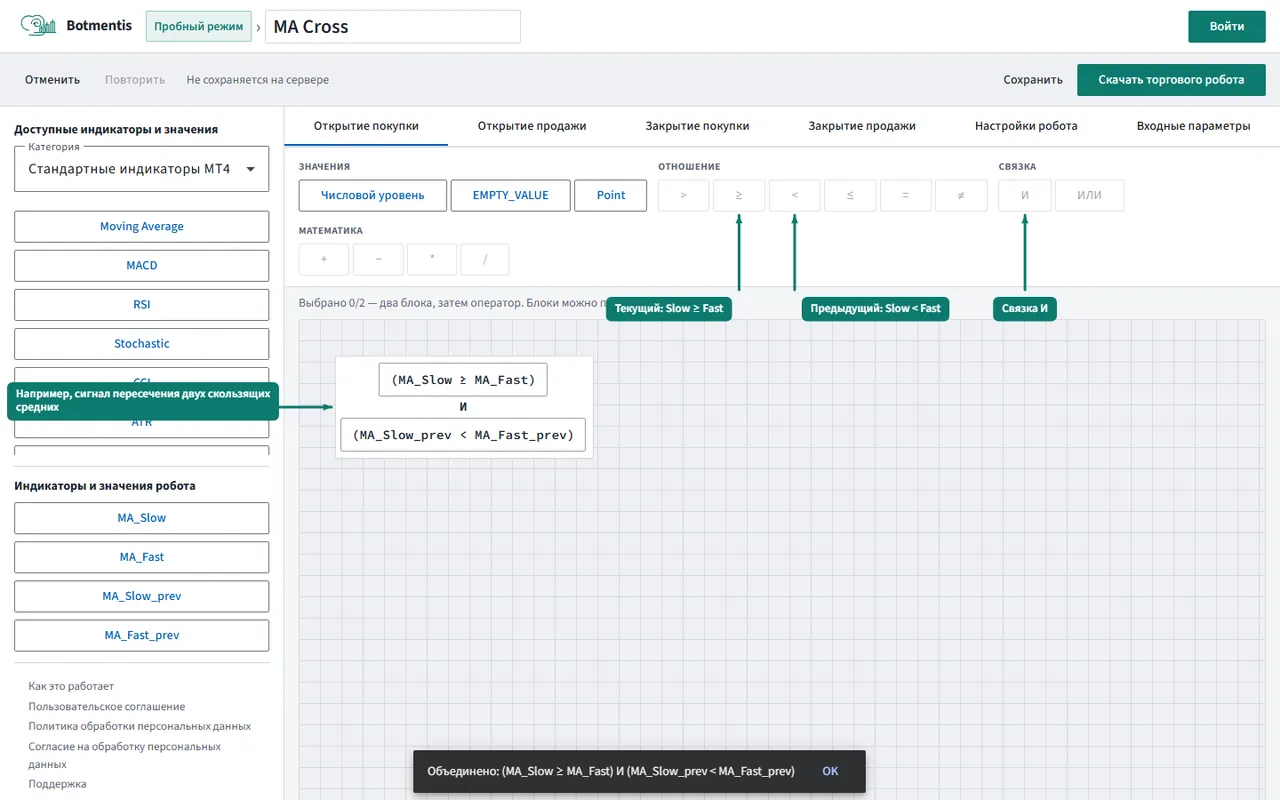1280x800 pixels.
Task: Select the И connective button
Action: [x=1025, y=195]
